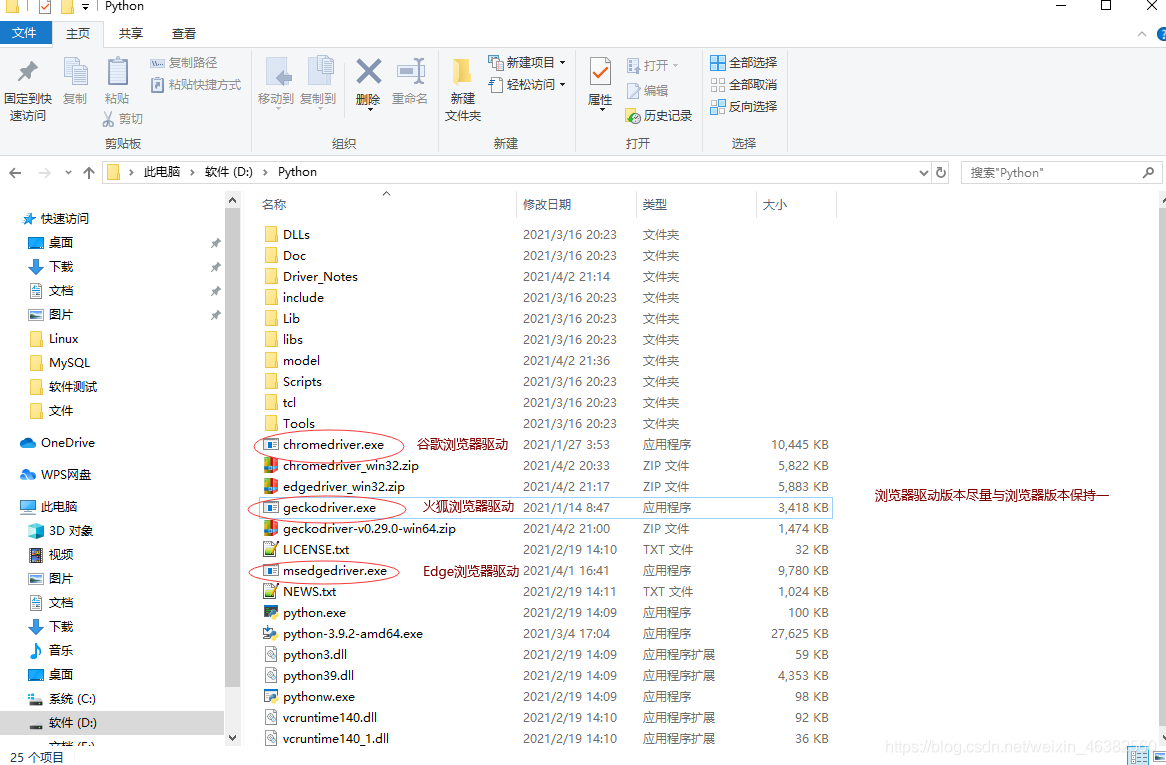Viewport: 1166px width, 765px height.
Task: Click the New folder icon
Action: point(463,72)
